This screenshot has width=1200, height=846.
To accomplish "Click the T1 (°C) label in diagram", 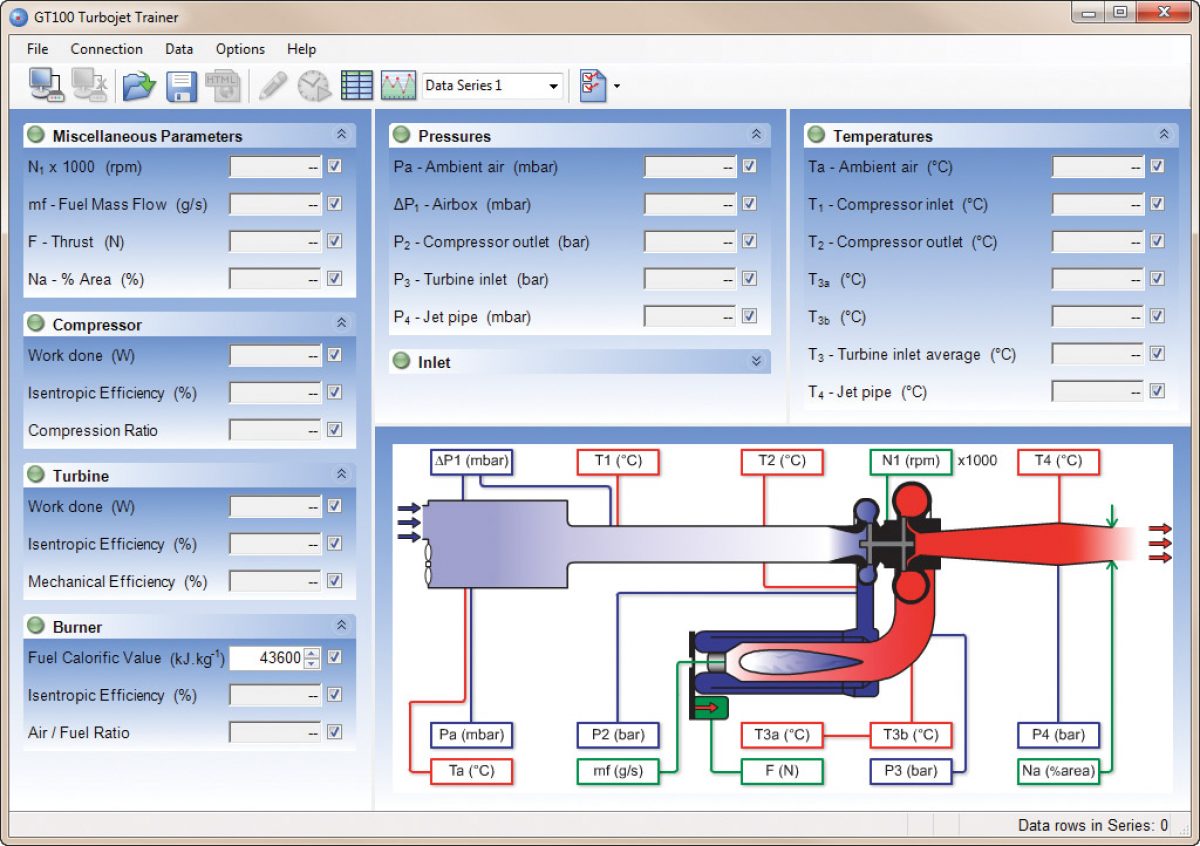I will [x=617, y=461].
